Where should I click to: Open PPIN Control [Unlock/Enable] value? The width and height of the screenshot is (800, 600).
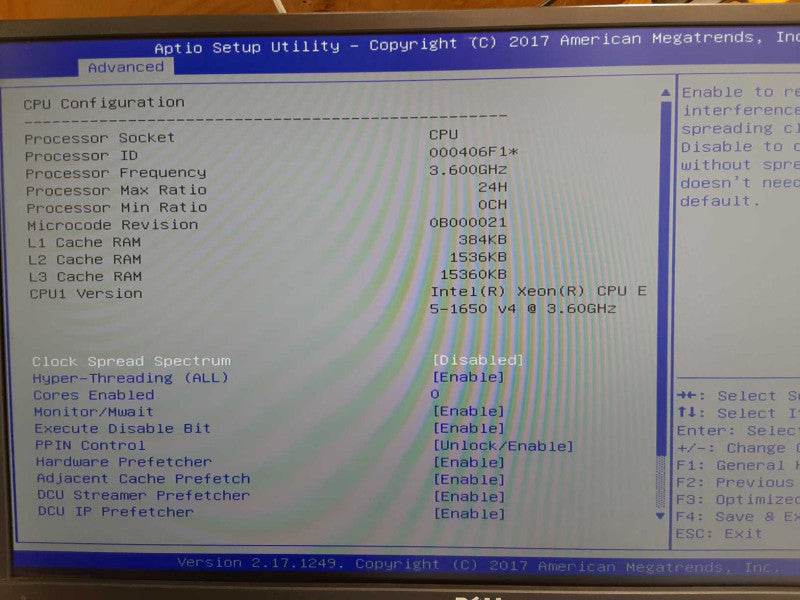click(x=504, y=446)
